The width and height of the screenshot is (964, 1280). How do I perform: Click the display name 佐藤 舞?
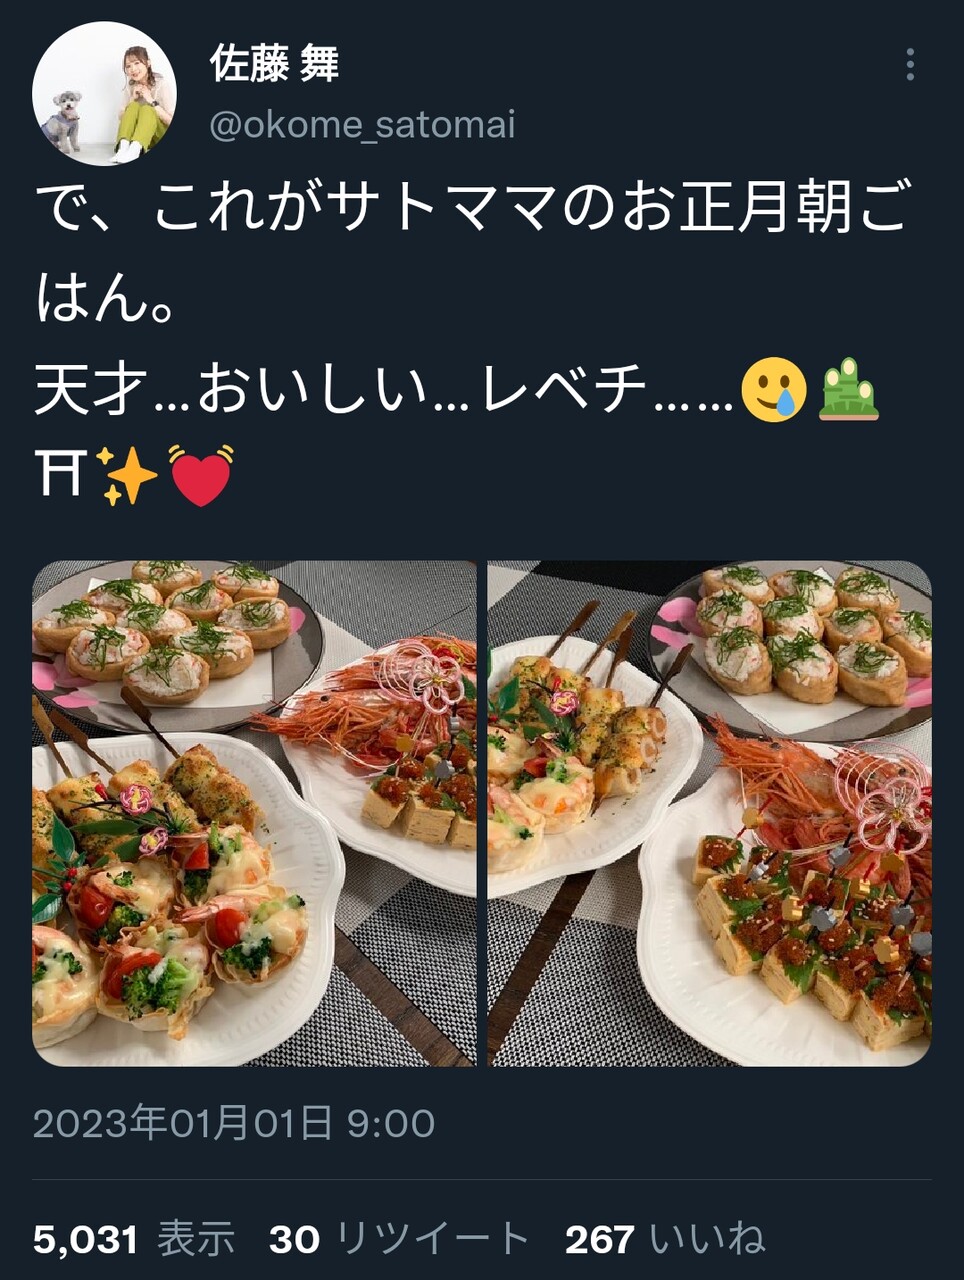coord(274,62)
